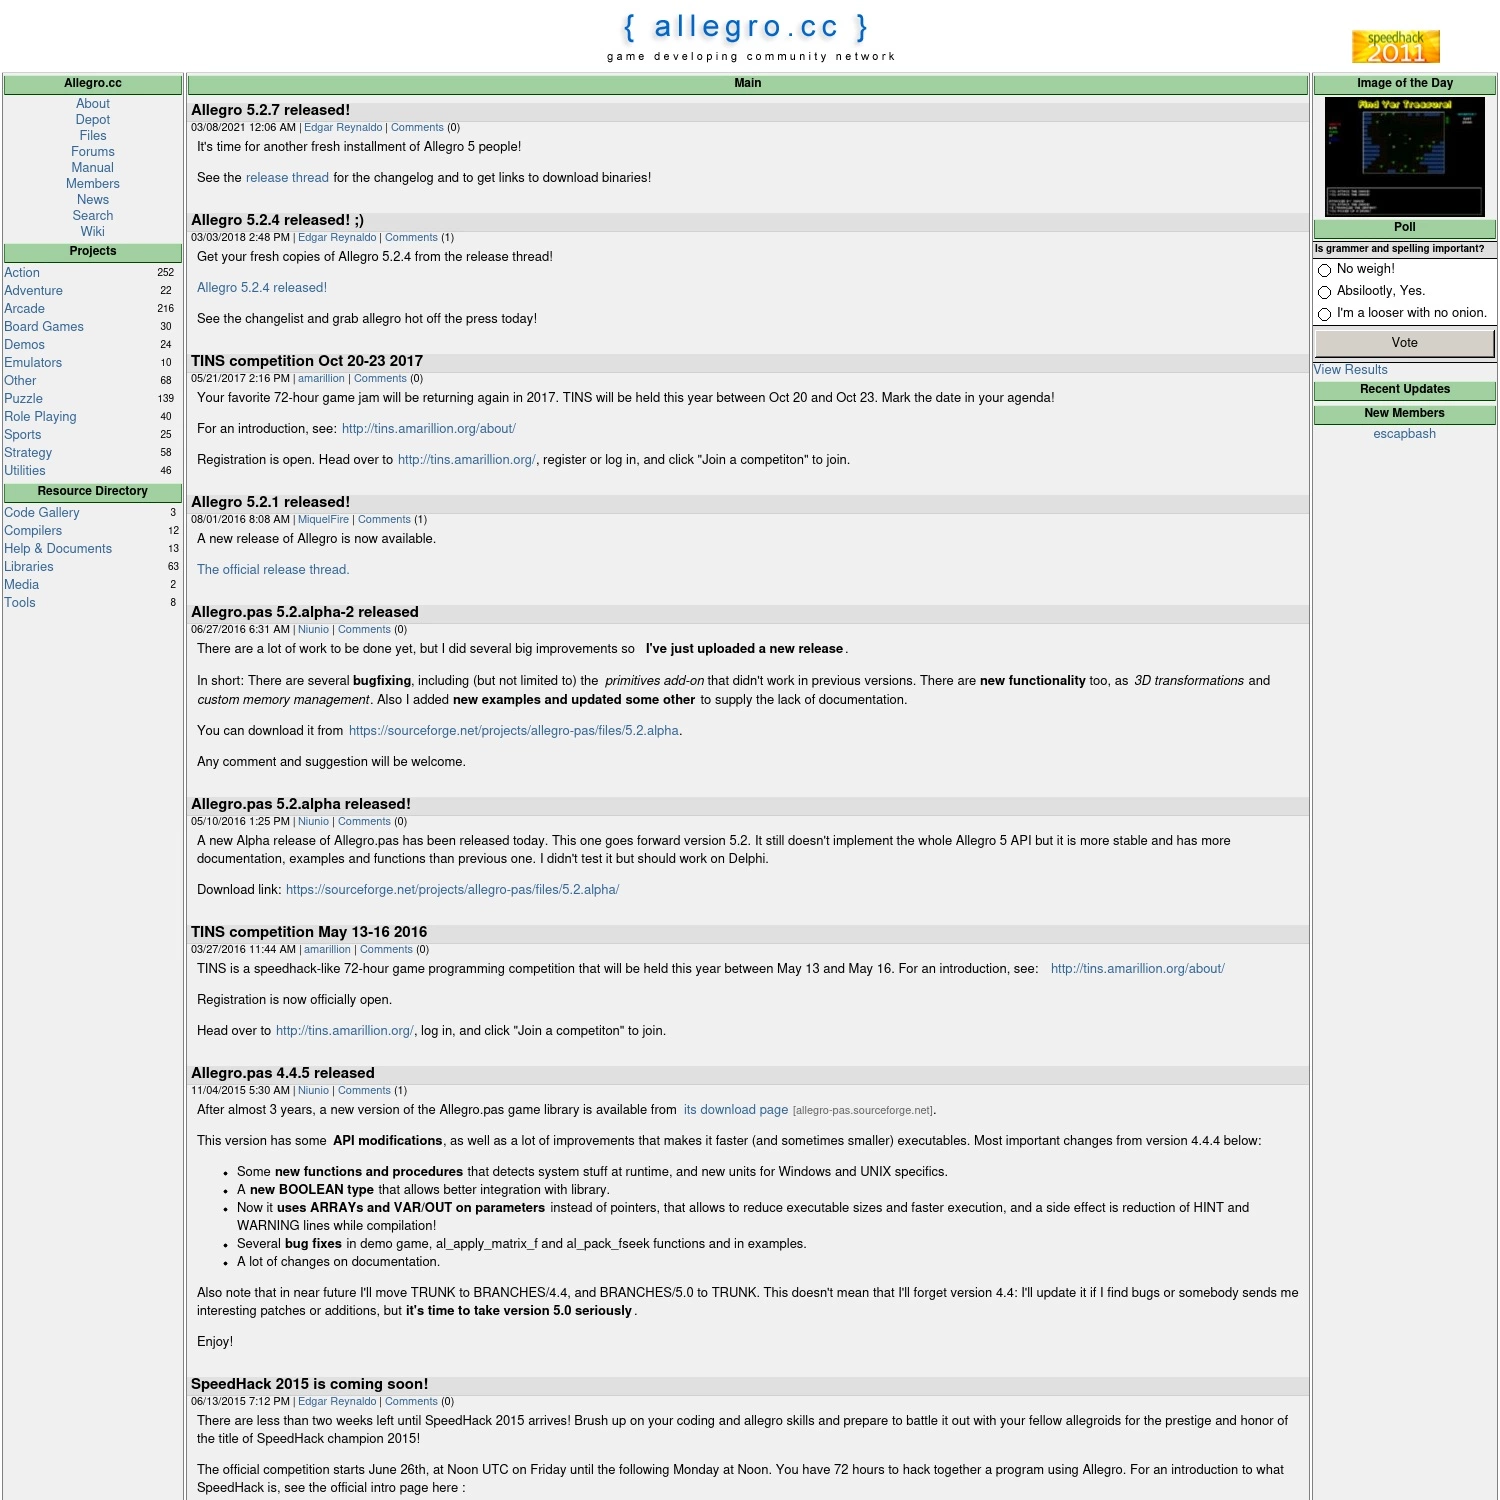Open Edgar Reynaldo on SpeedHack 2015 post
This screenshot has width=1500, height=1500.
coord(337,1402)
